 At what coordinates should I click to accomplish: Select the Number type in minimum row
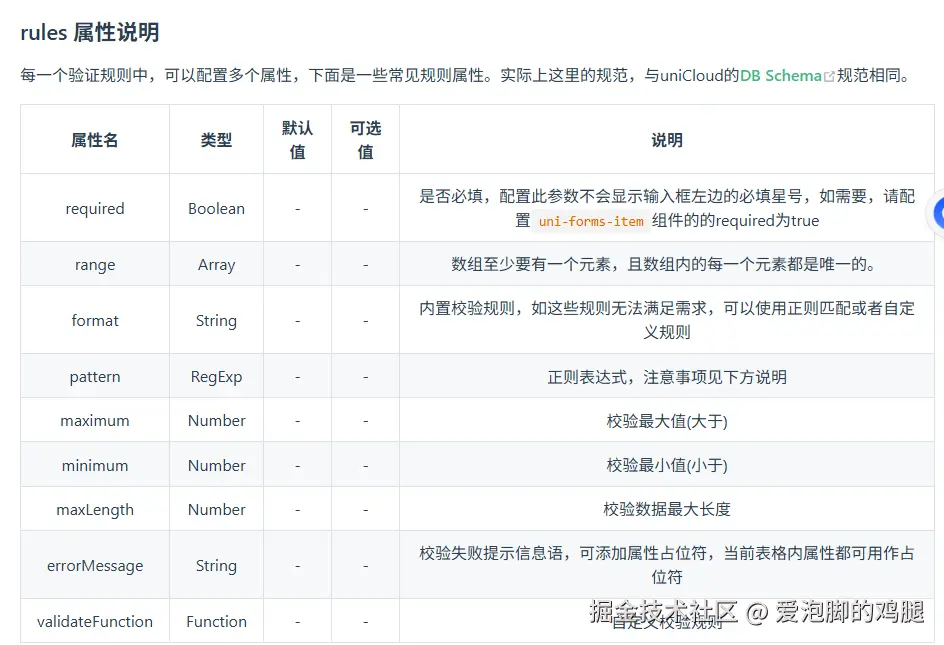tap(216, 465)
